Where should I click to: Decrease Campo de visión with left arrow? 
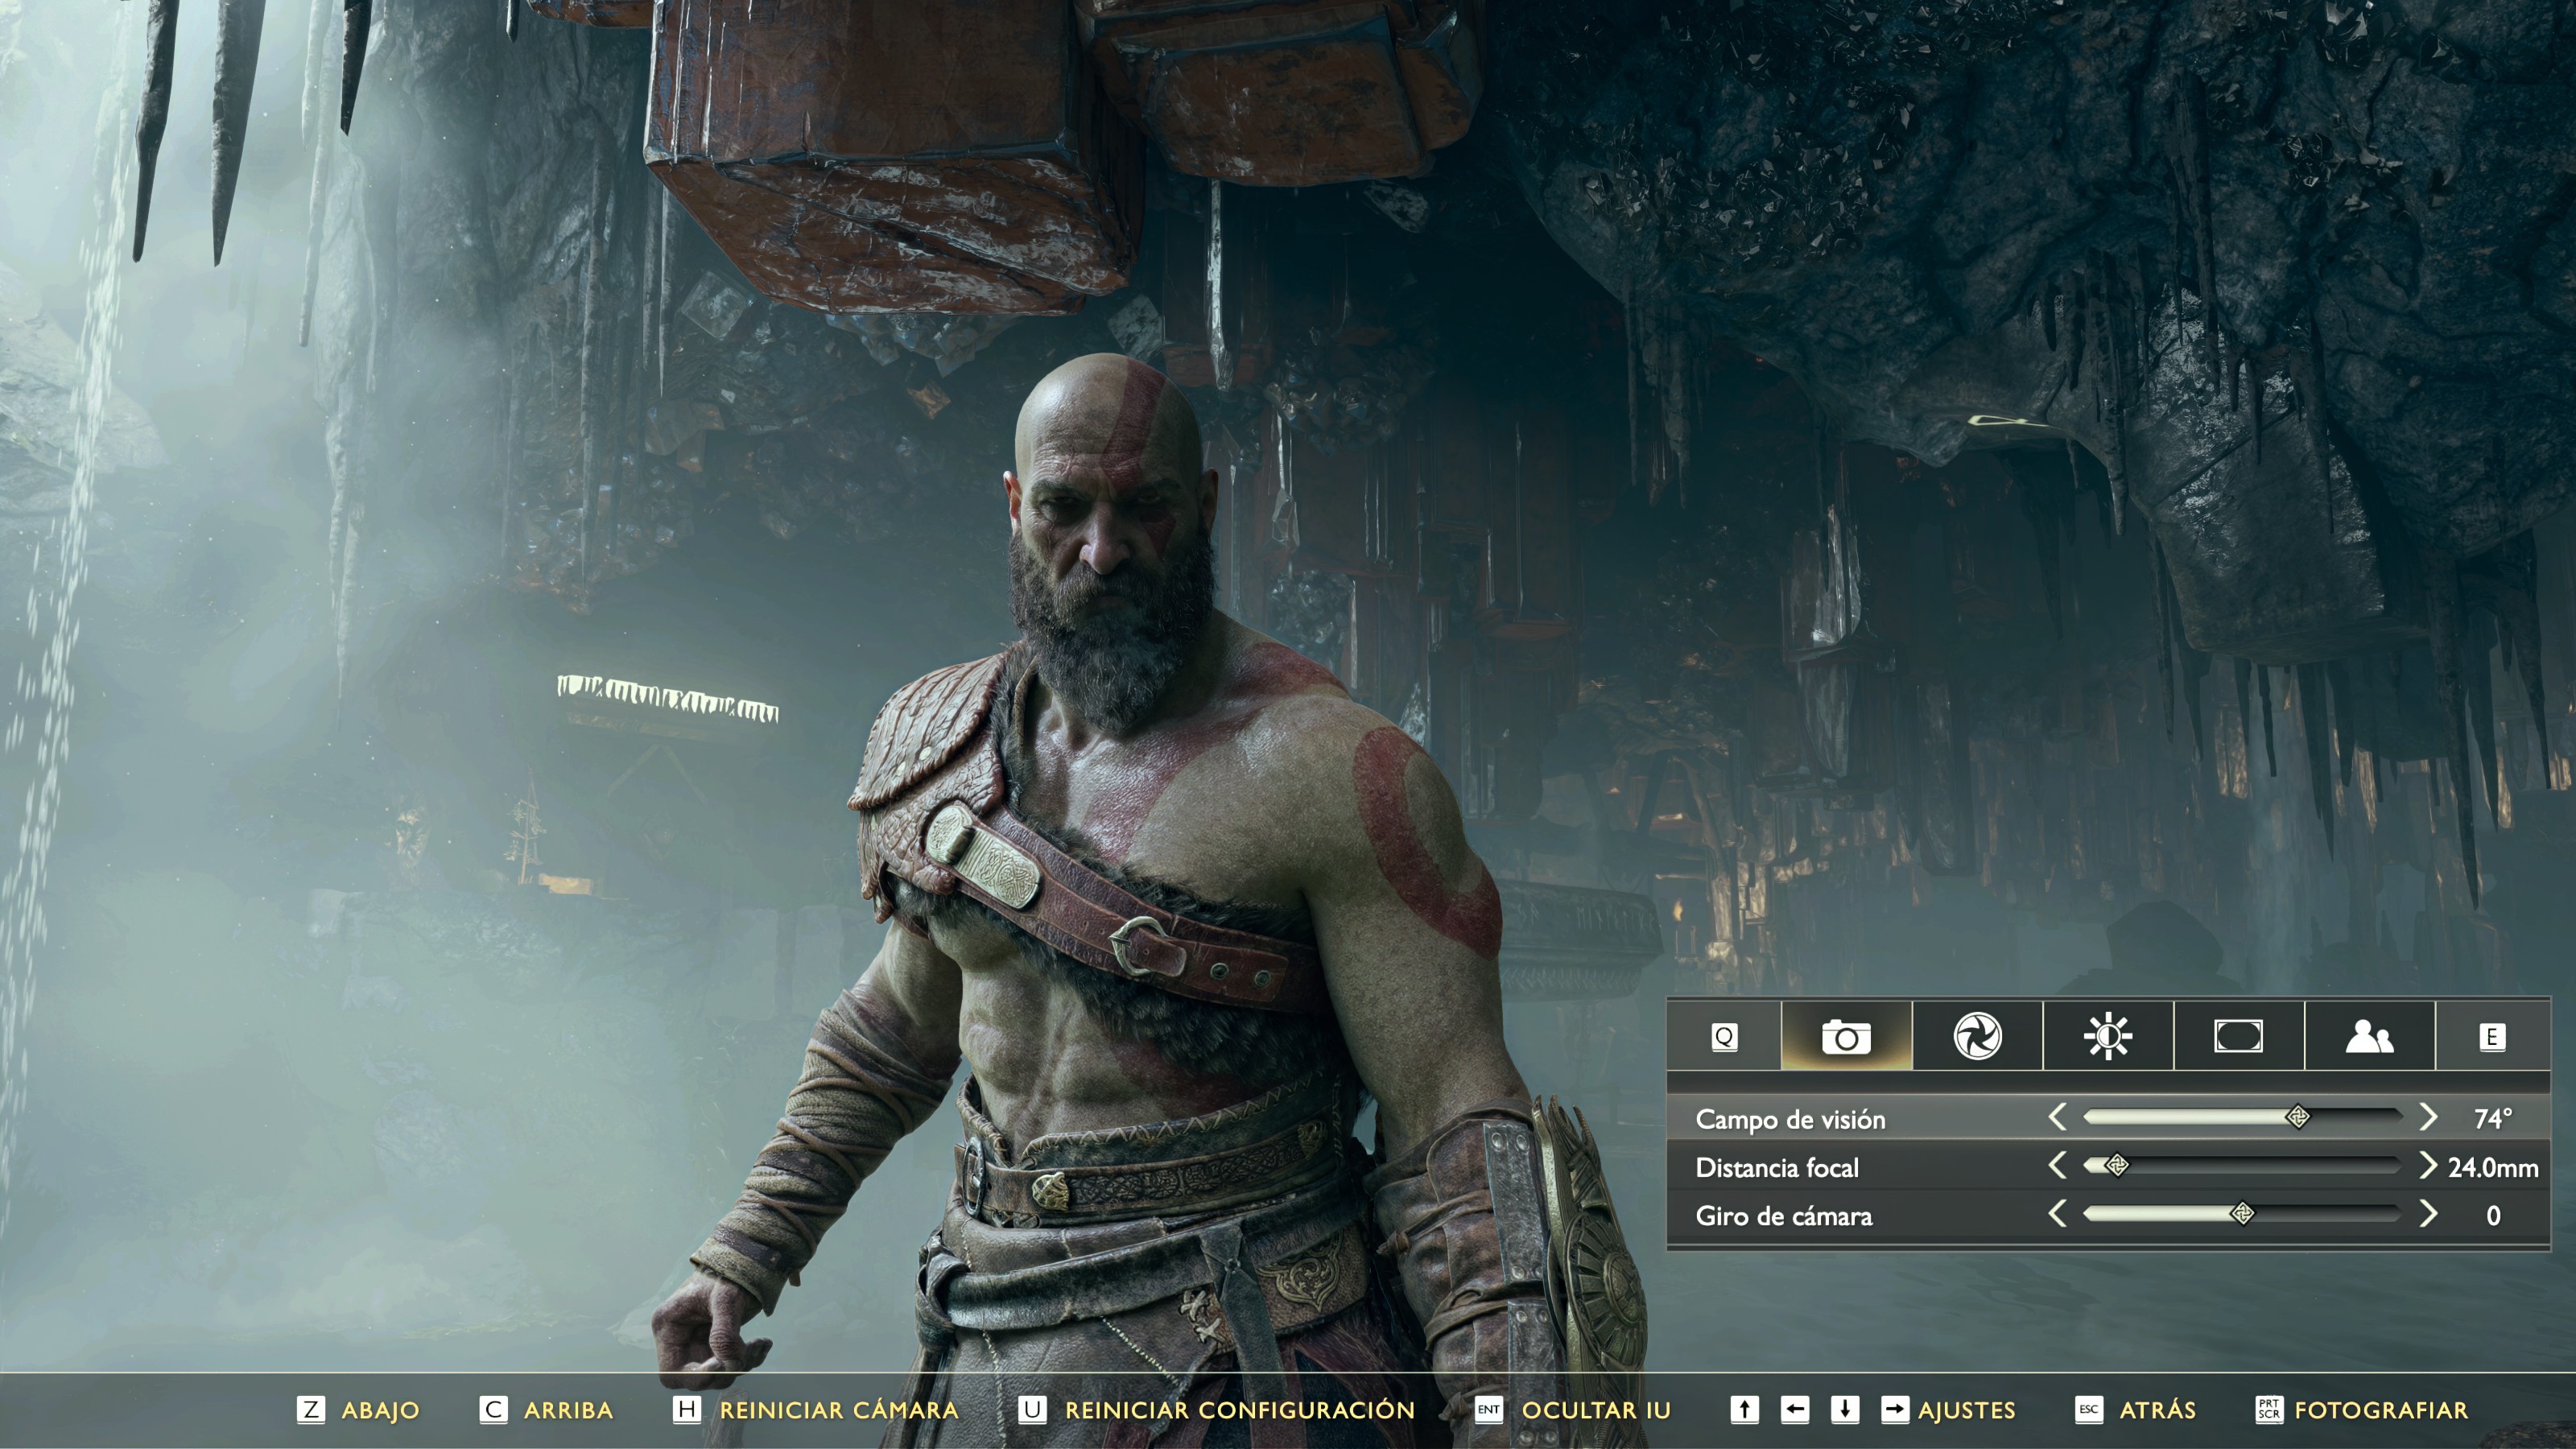(2057, 1117)
